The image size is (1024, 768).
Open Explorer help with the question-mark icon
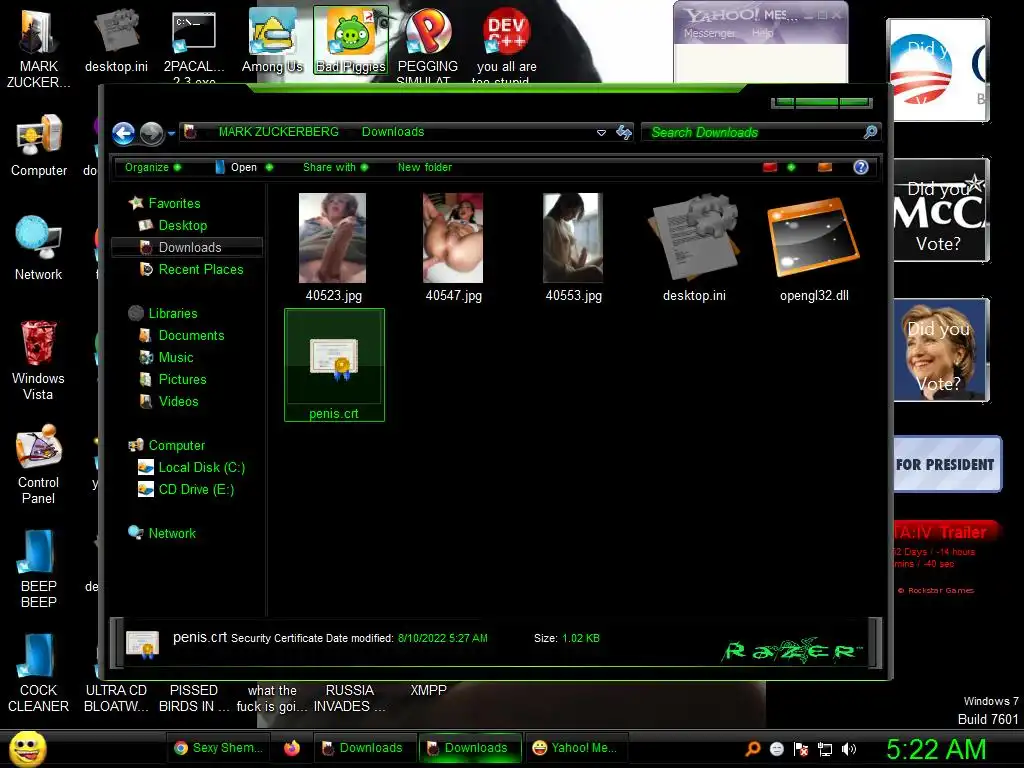pyautogui.click(x=861, y=167)
